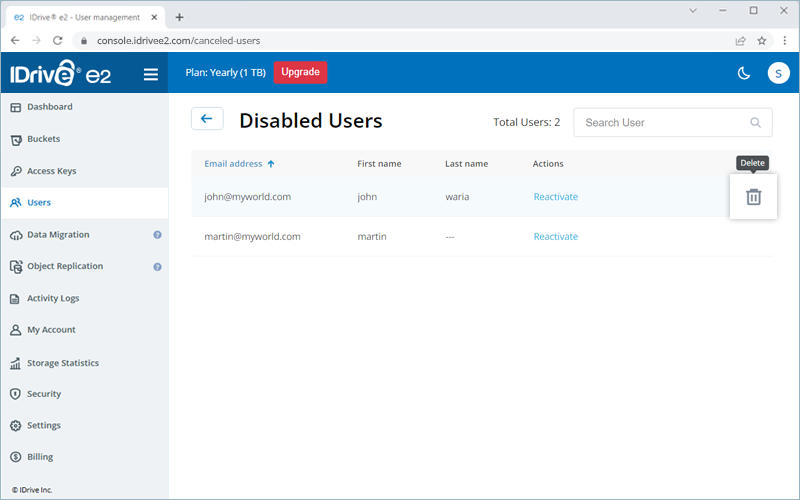
Task: Click the magnifier icon in the search box
Action: (755, 123)
